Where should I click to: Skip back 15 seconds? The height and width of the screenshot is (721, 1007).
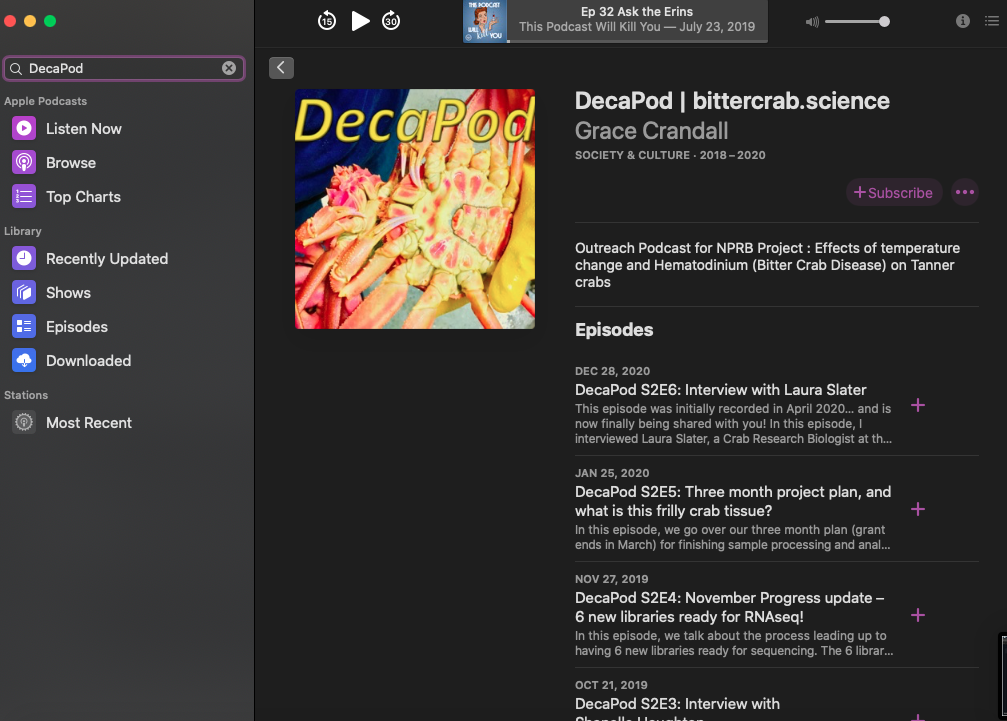point(326,21)
